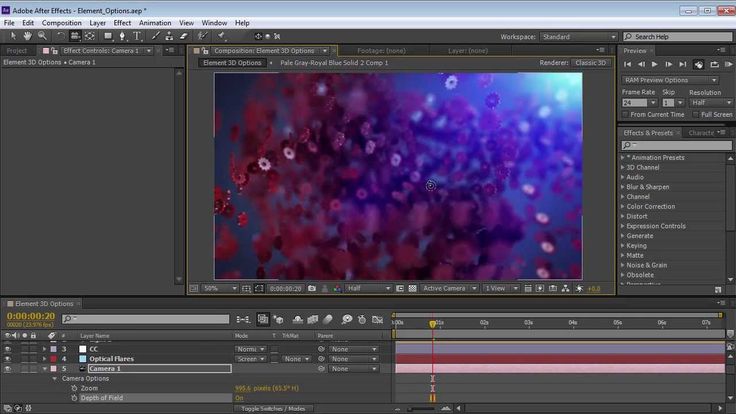
Task: Toggle the draft 3D icon in the timeline
Action: (279, 320)
